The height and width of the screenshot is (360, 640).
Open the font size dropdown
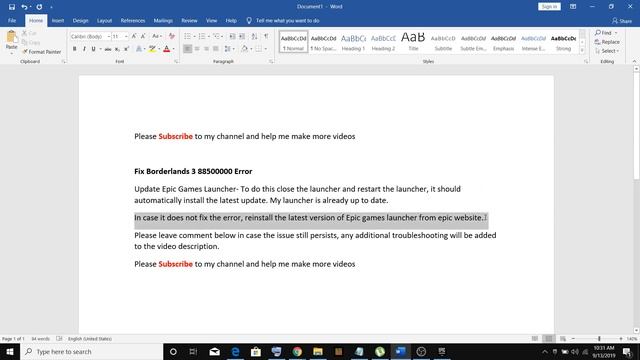pos(126,36)
